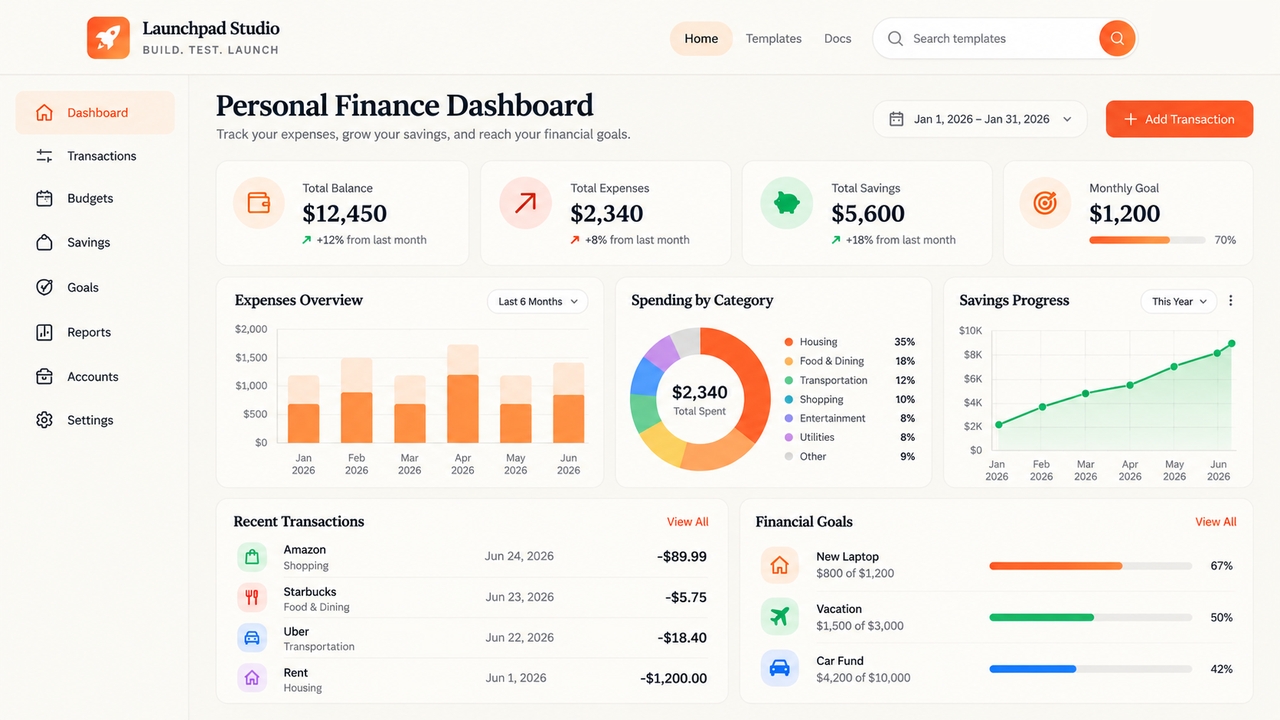Screen dimensions: 1280x720
Task: Expand the Last 6 Months dropdown
Action: 537,301
